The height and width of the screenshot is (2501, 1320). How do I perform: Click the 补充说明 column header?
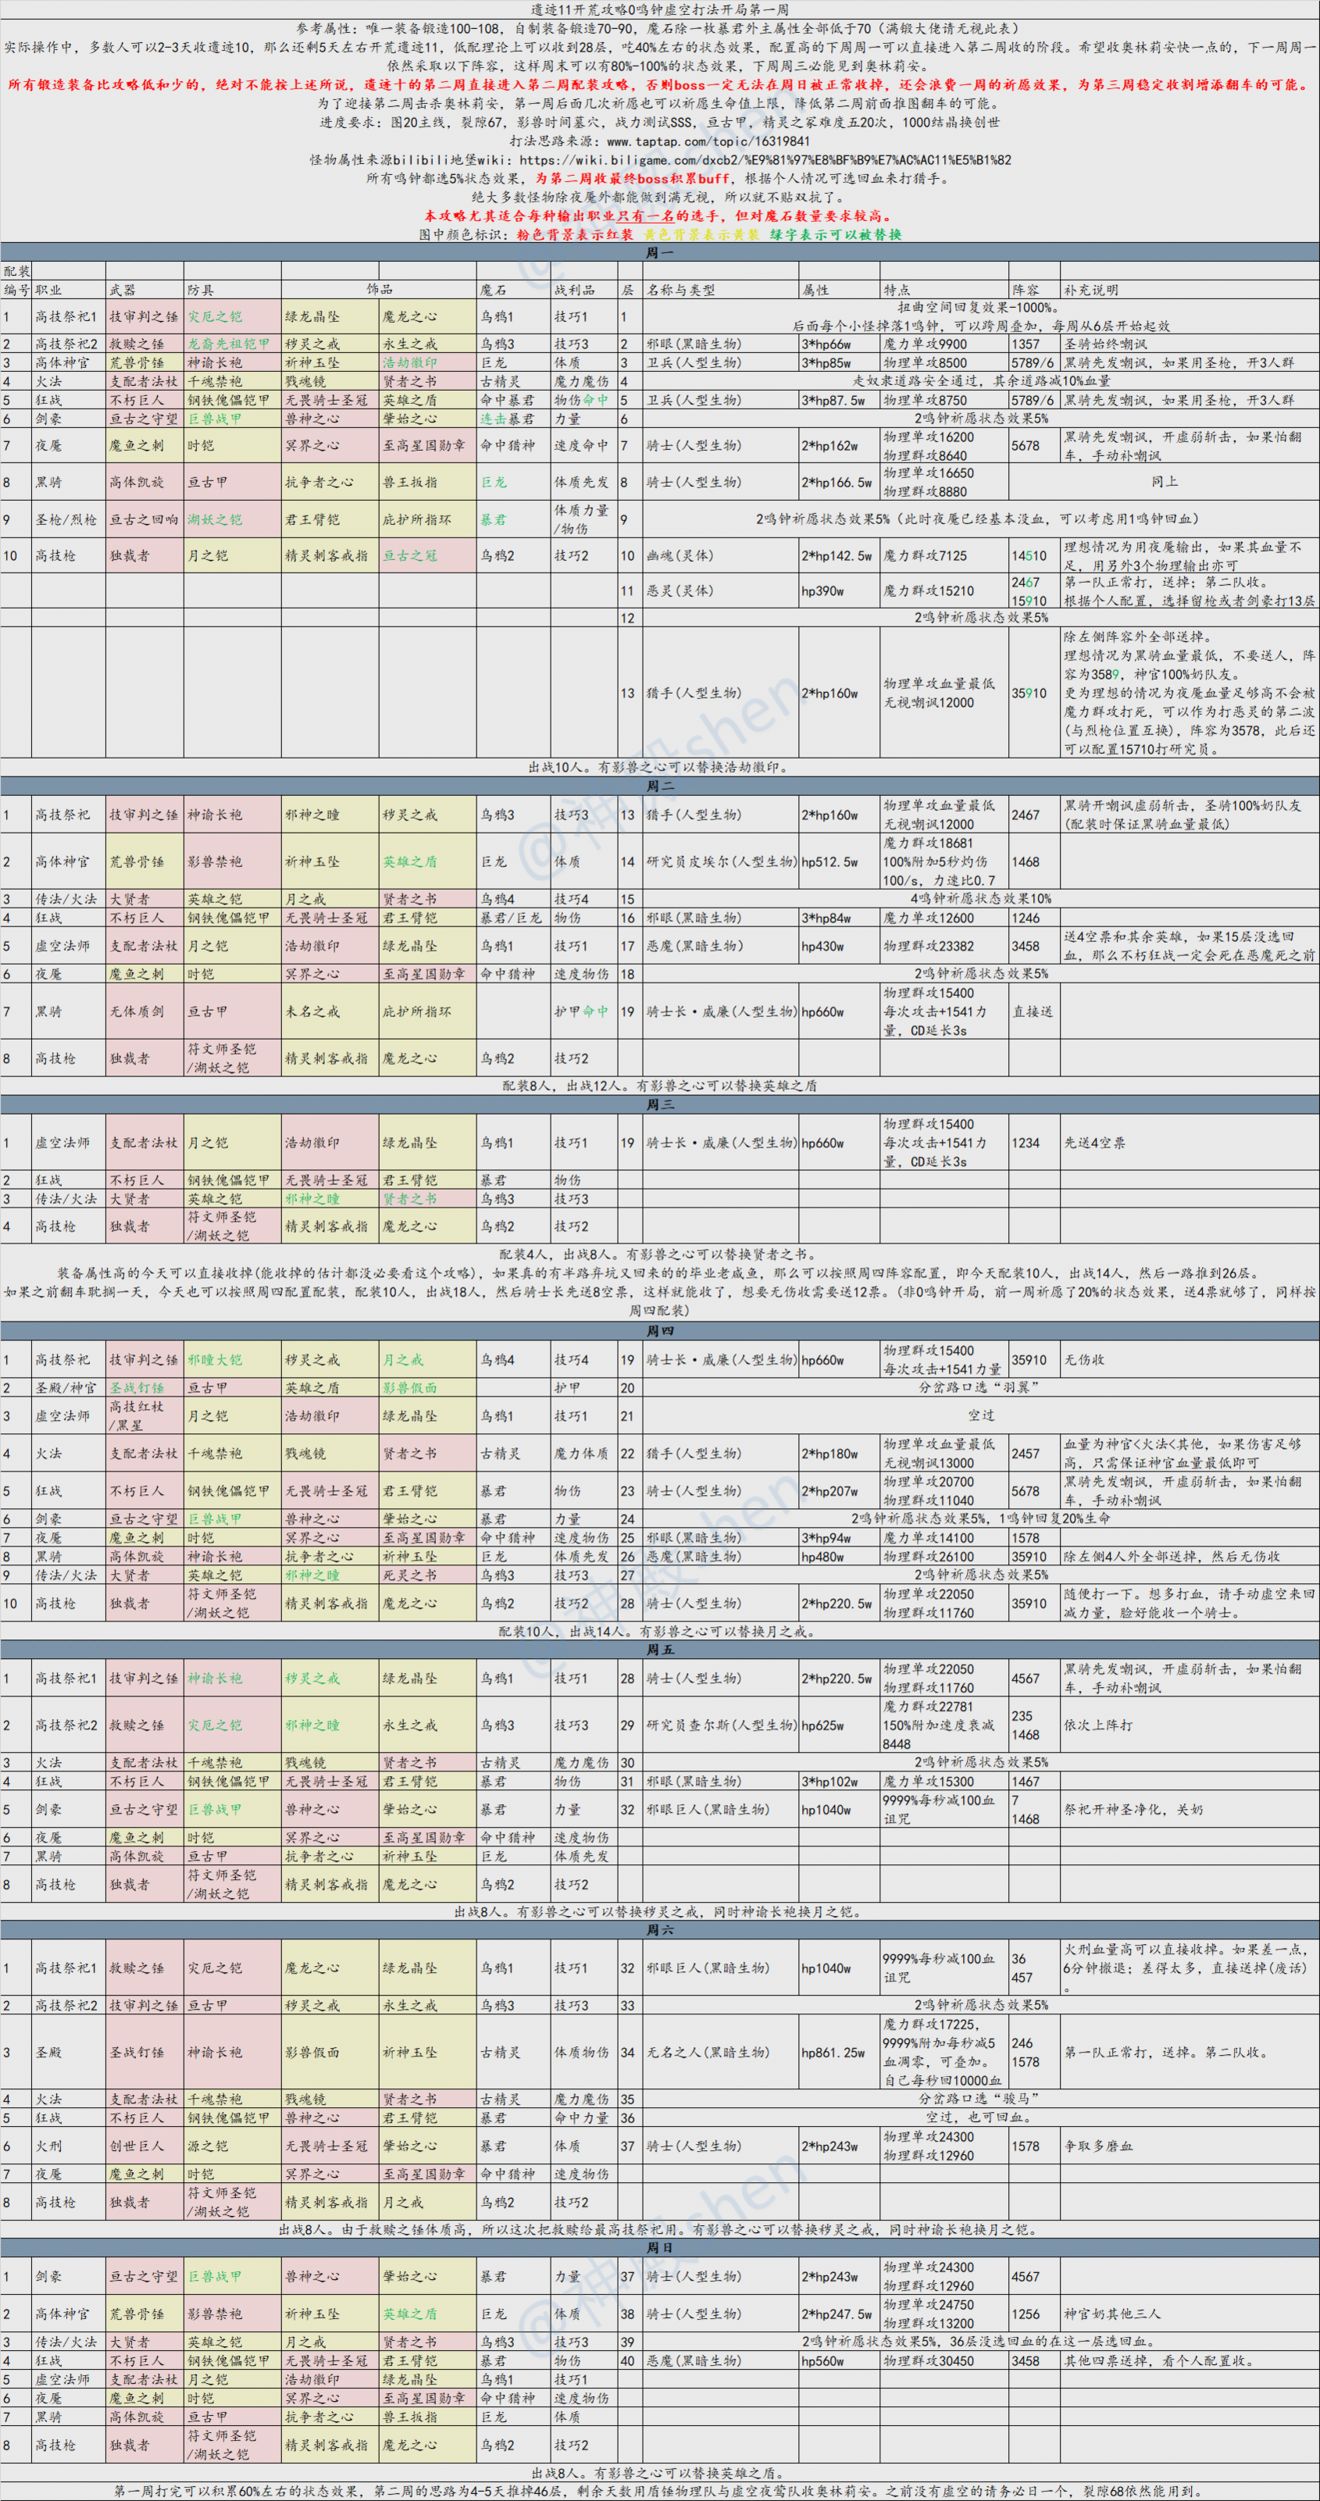click(1190, 290)
